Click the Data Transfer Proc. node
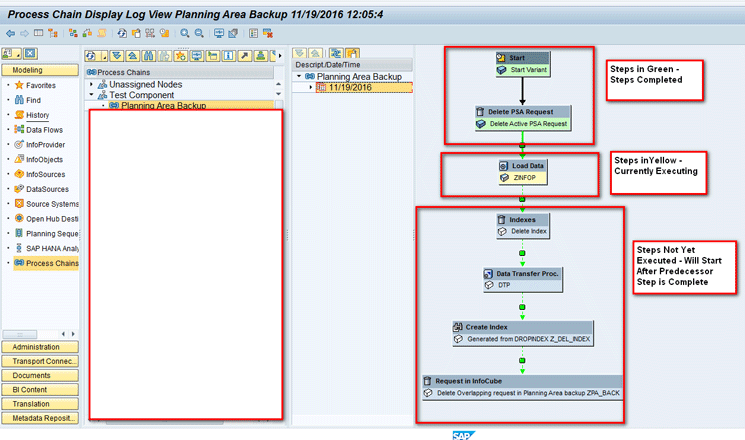This screenshot has height=440, width=745. [523, 279]
